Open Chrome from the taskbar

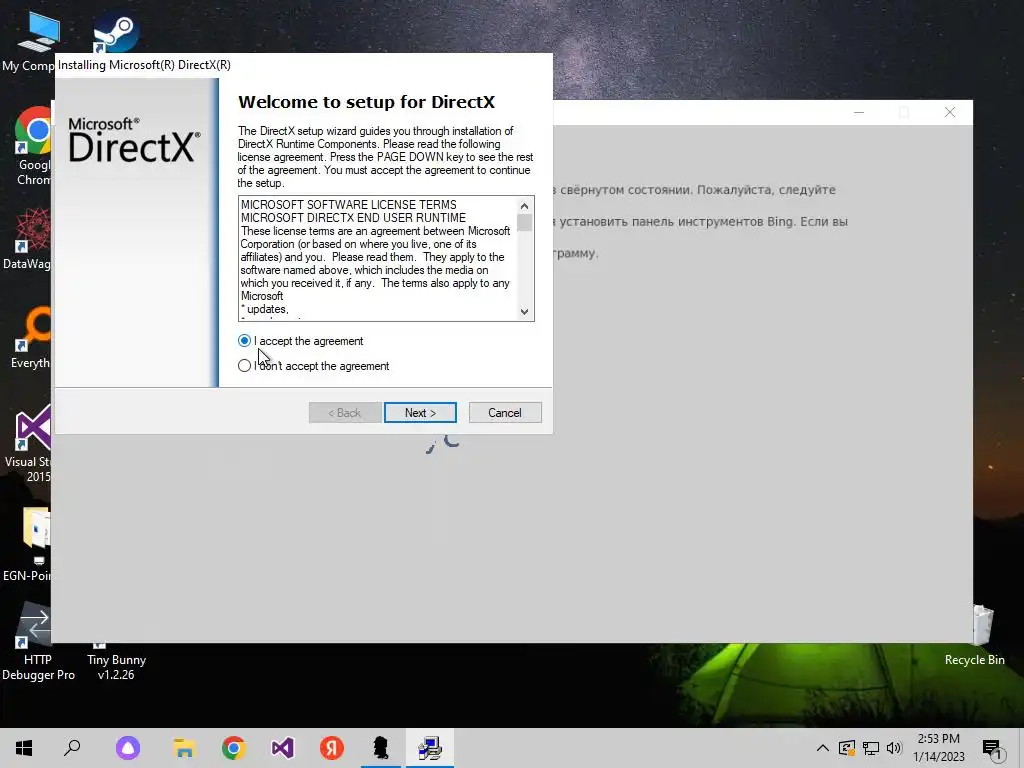click(x=233, y=748)
